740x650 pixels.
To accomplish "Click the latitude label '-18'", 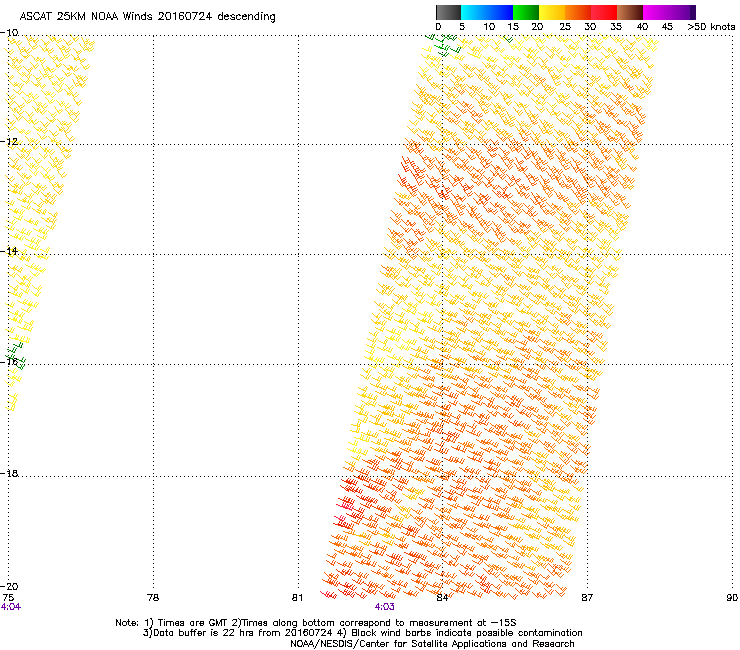I will [x=9, y=473].
